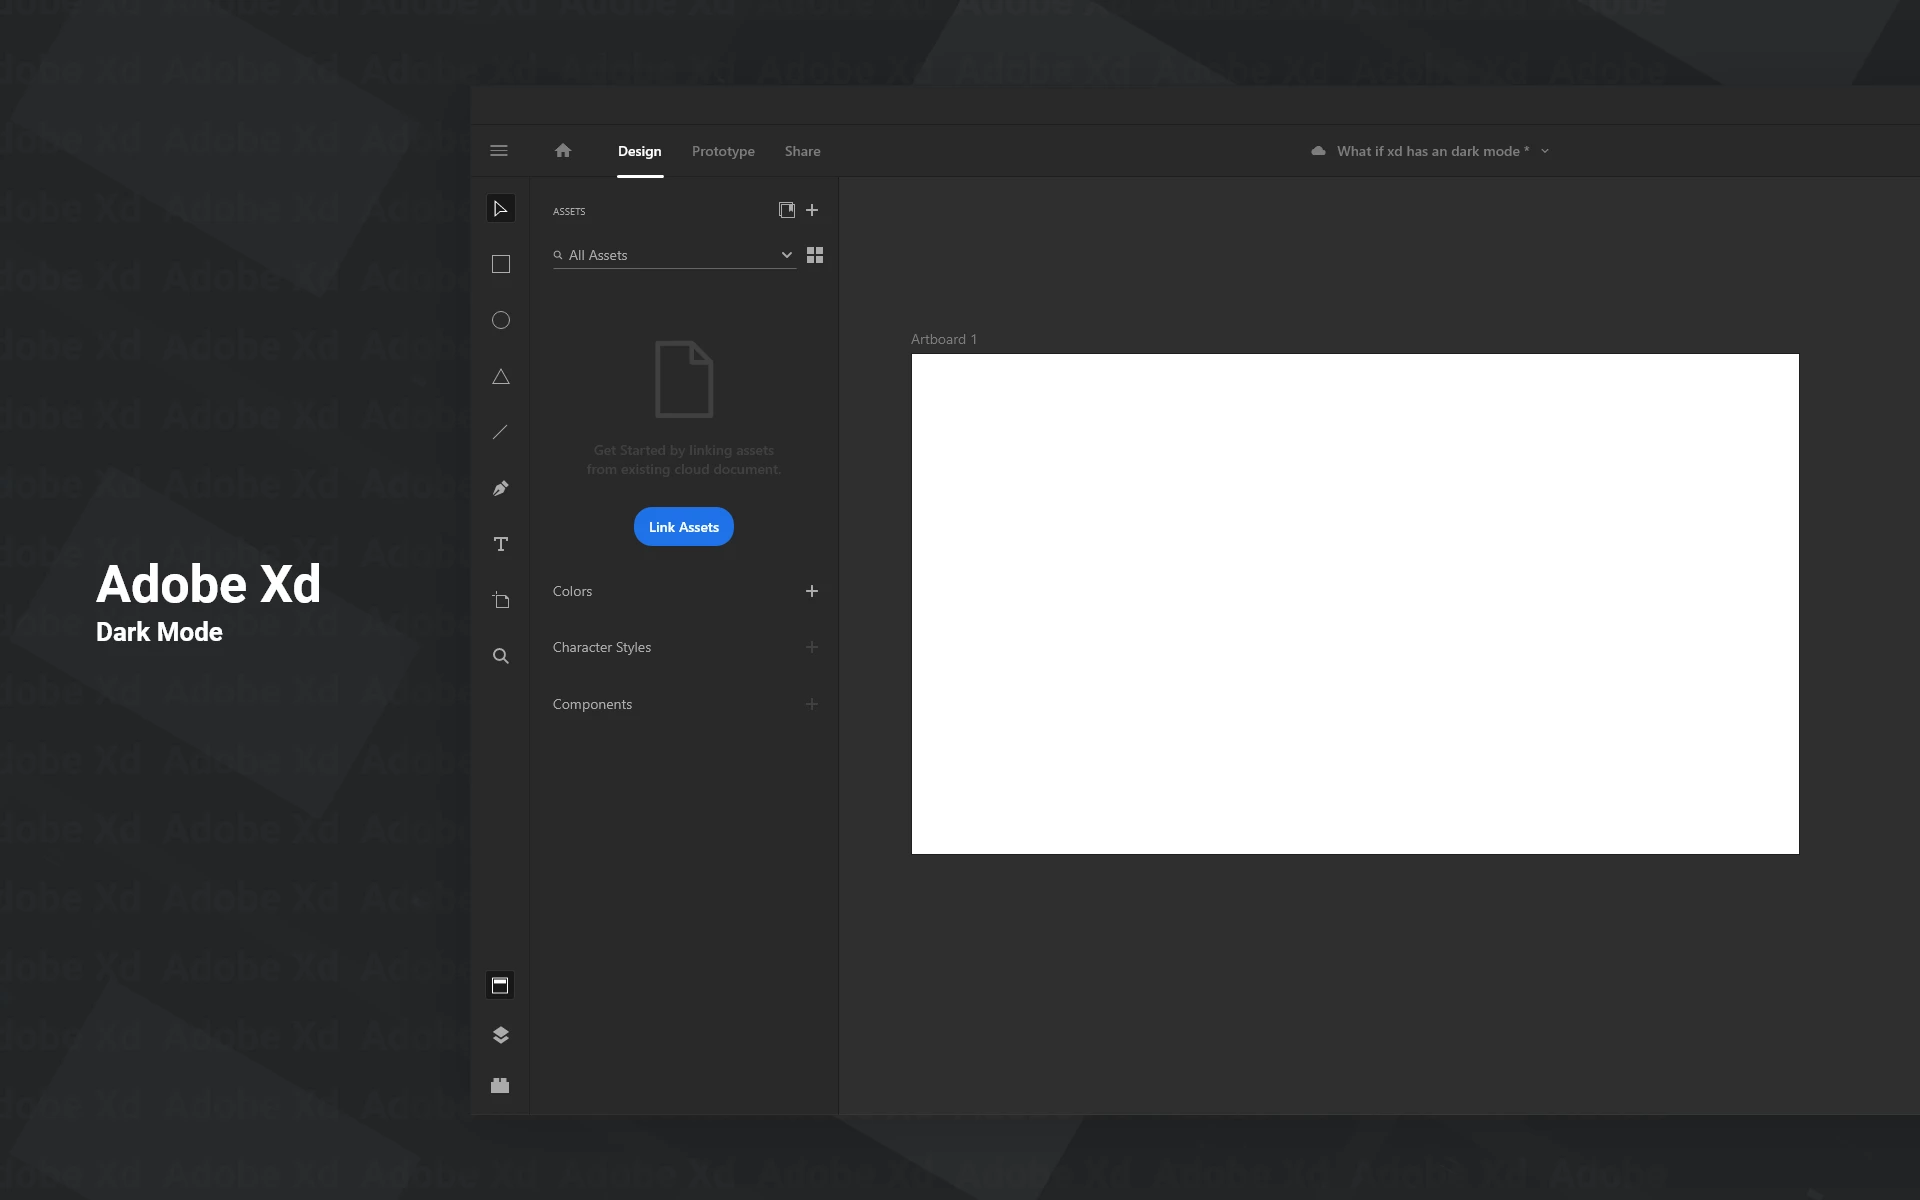1920x1200 pixels.
Task: Select the Rectangle tool
Action: (x=500, y=264)
